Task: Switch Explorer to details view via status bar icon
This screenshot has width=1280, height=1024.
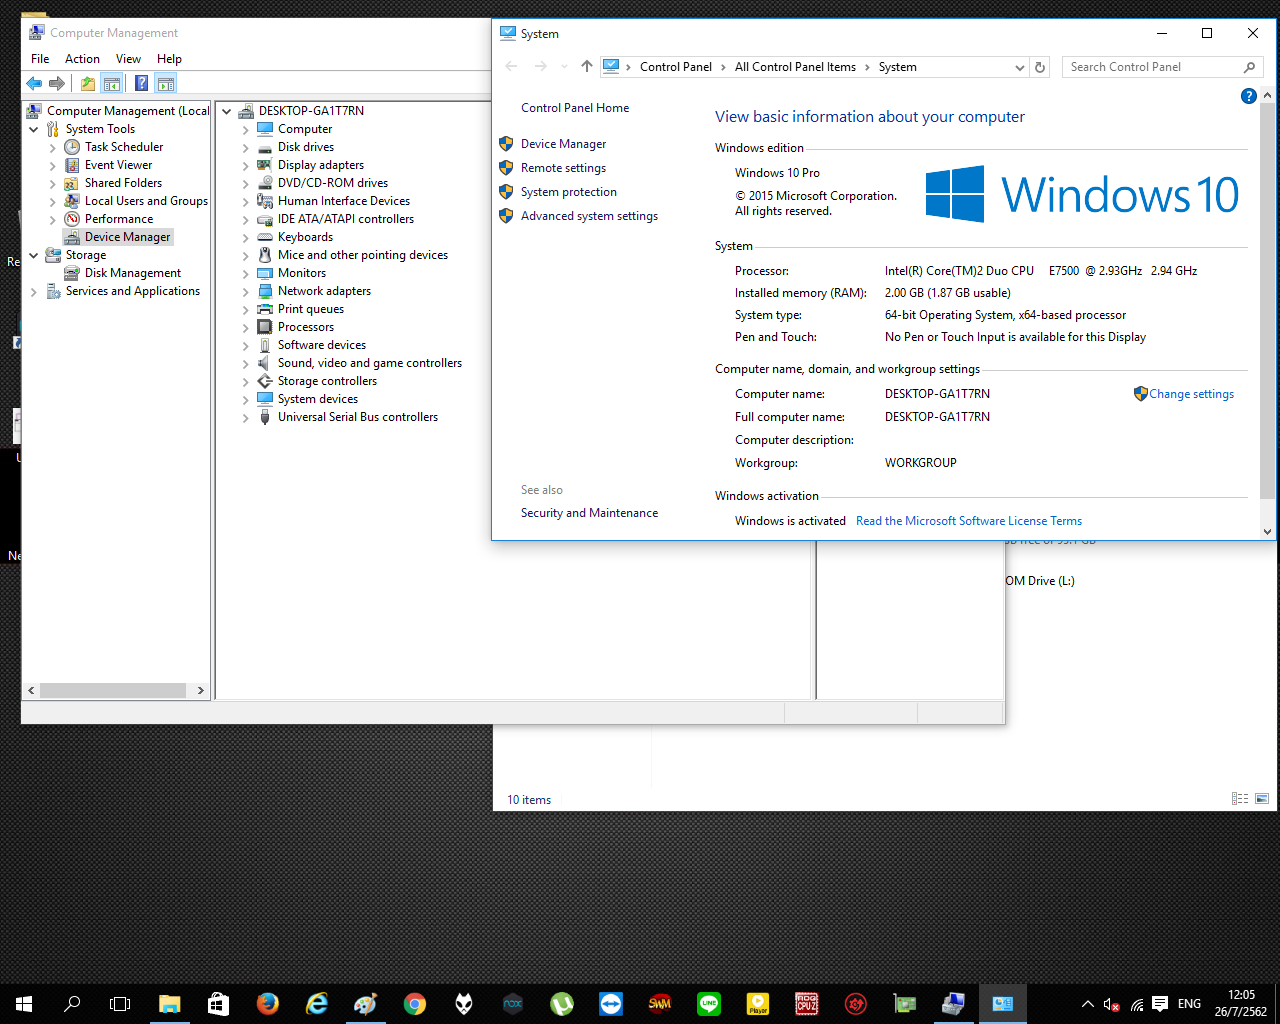Action: click(x=1240, y=799)
